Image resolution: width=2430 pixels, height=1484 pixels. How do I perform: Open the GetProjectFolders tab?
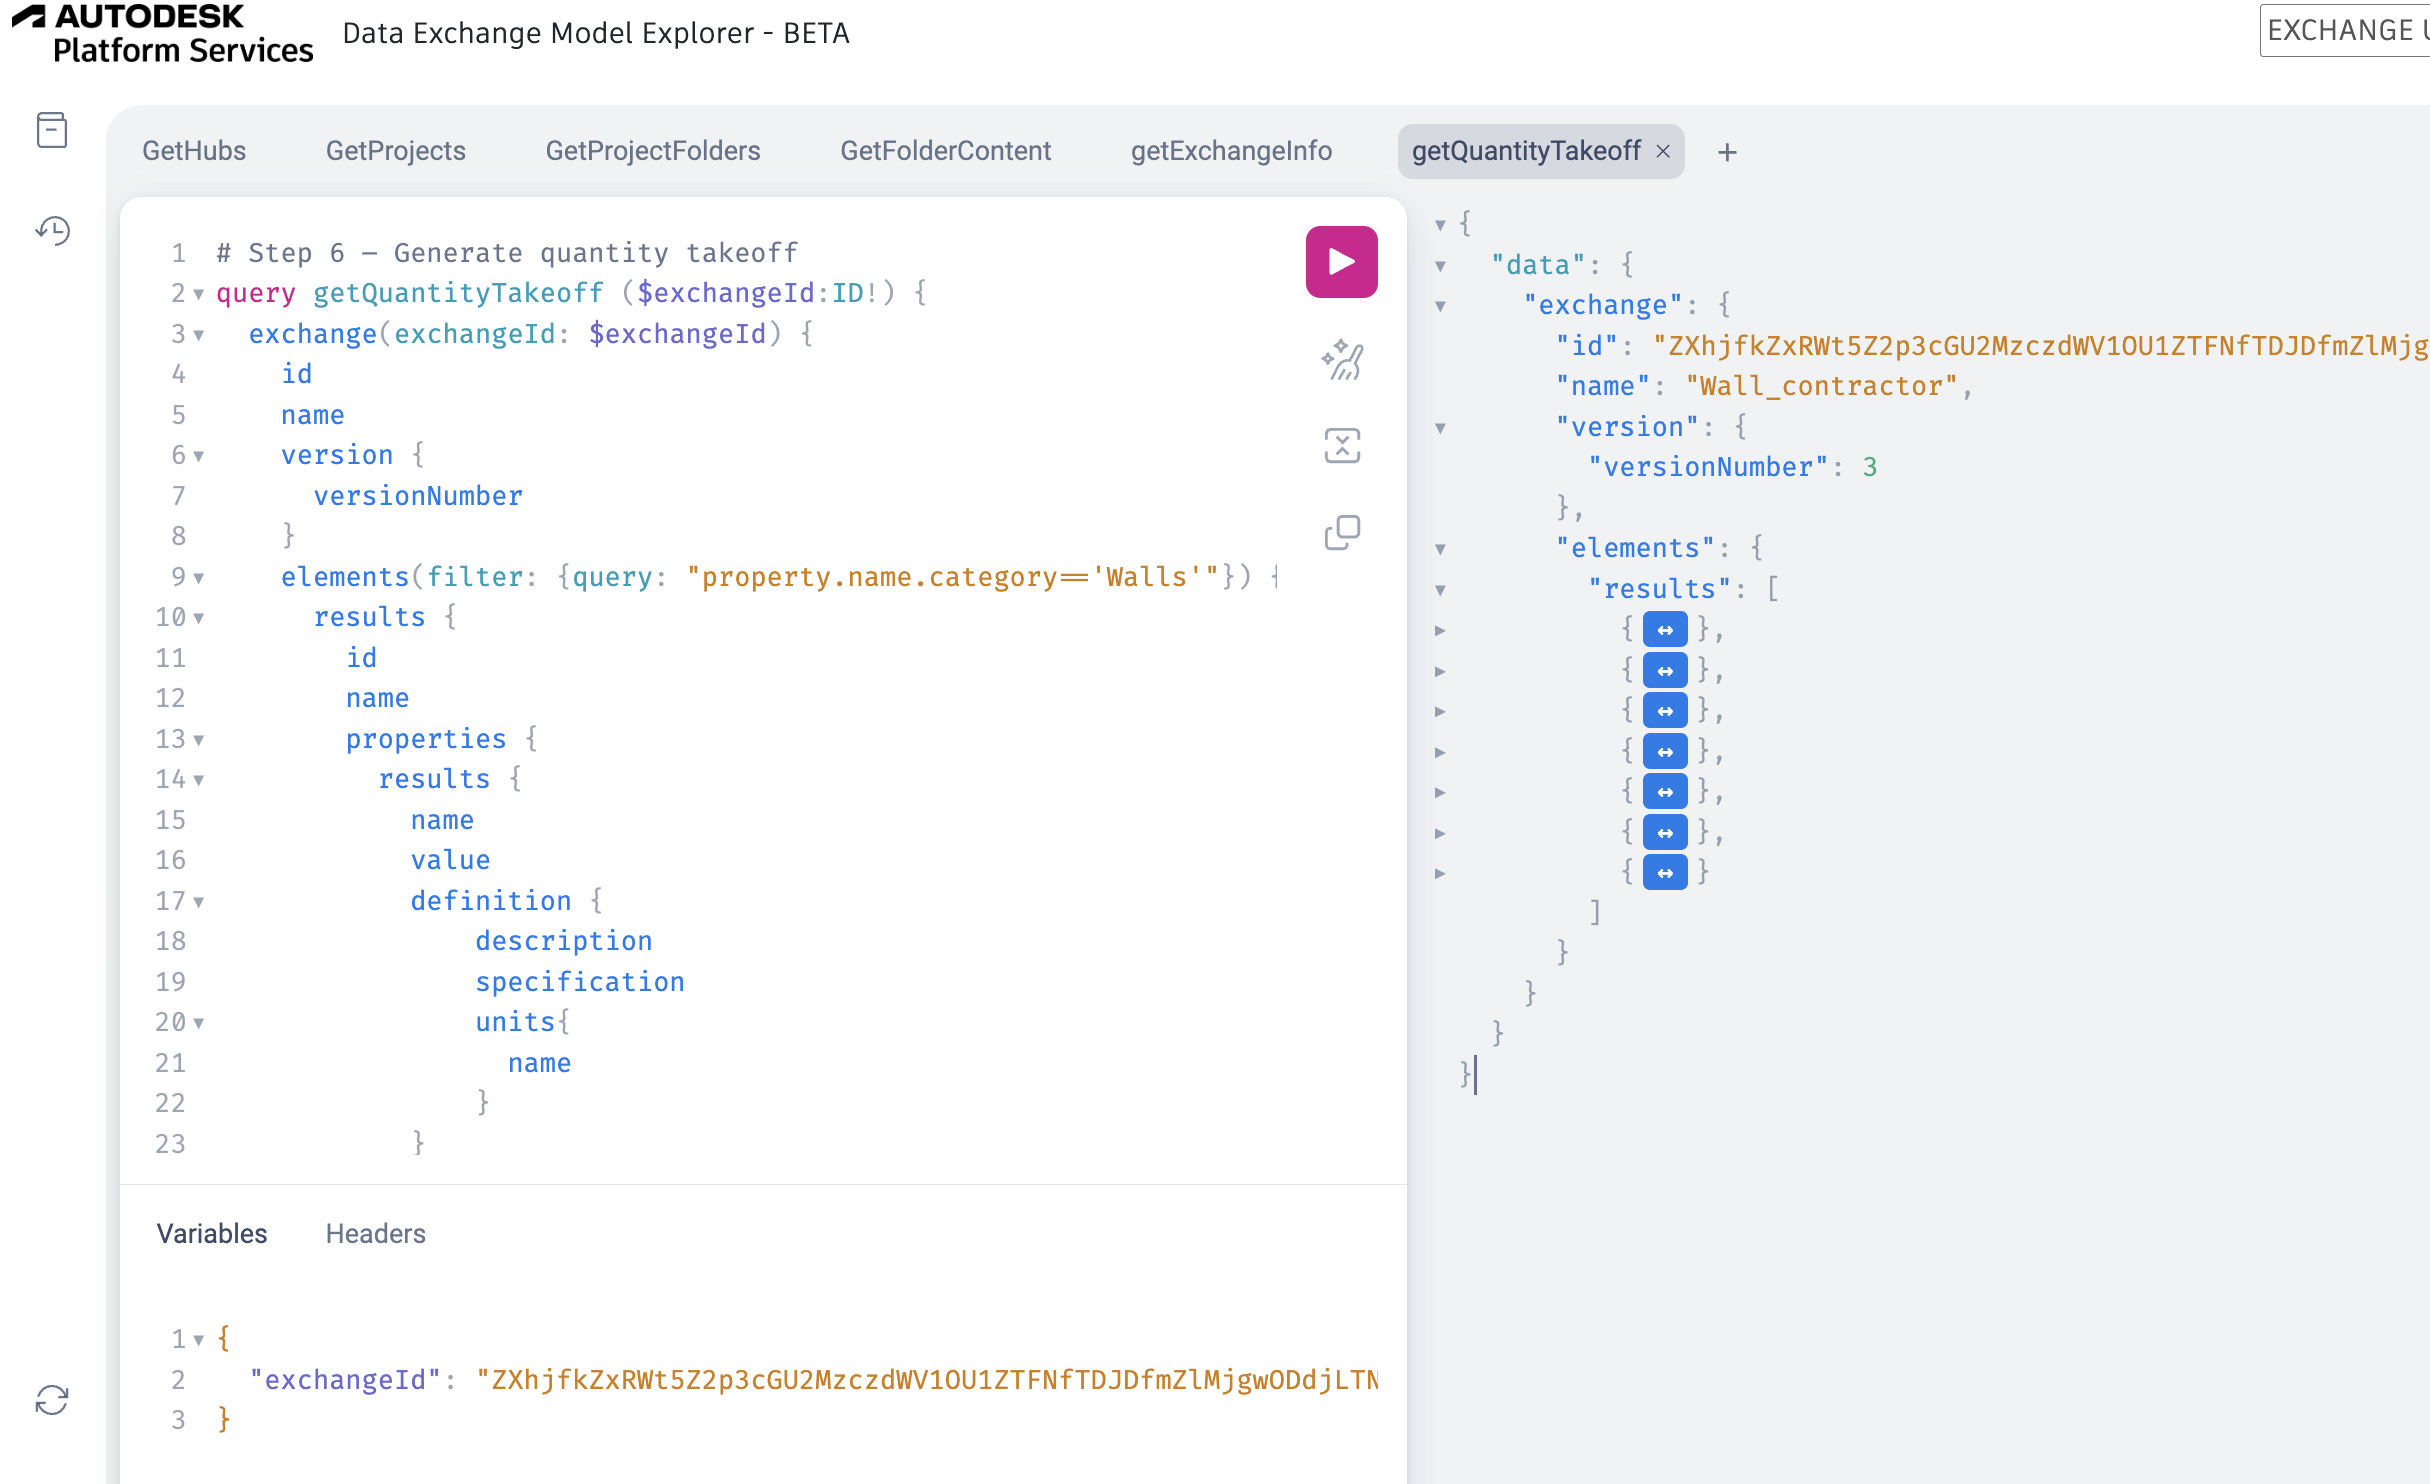653,151
